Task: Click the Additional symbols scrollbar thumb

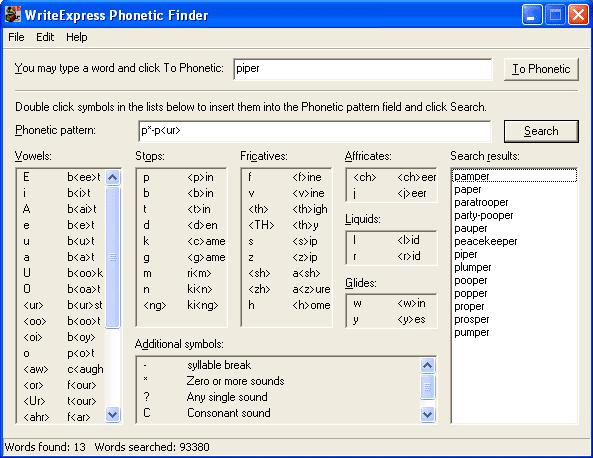Action: (x=427, y=387)
